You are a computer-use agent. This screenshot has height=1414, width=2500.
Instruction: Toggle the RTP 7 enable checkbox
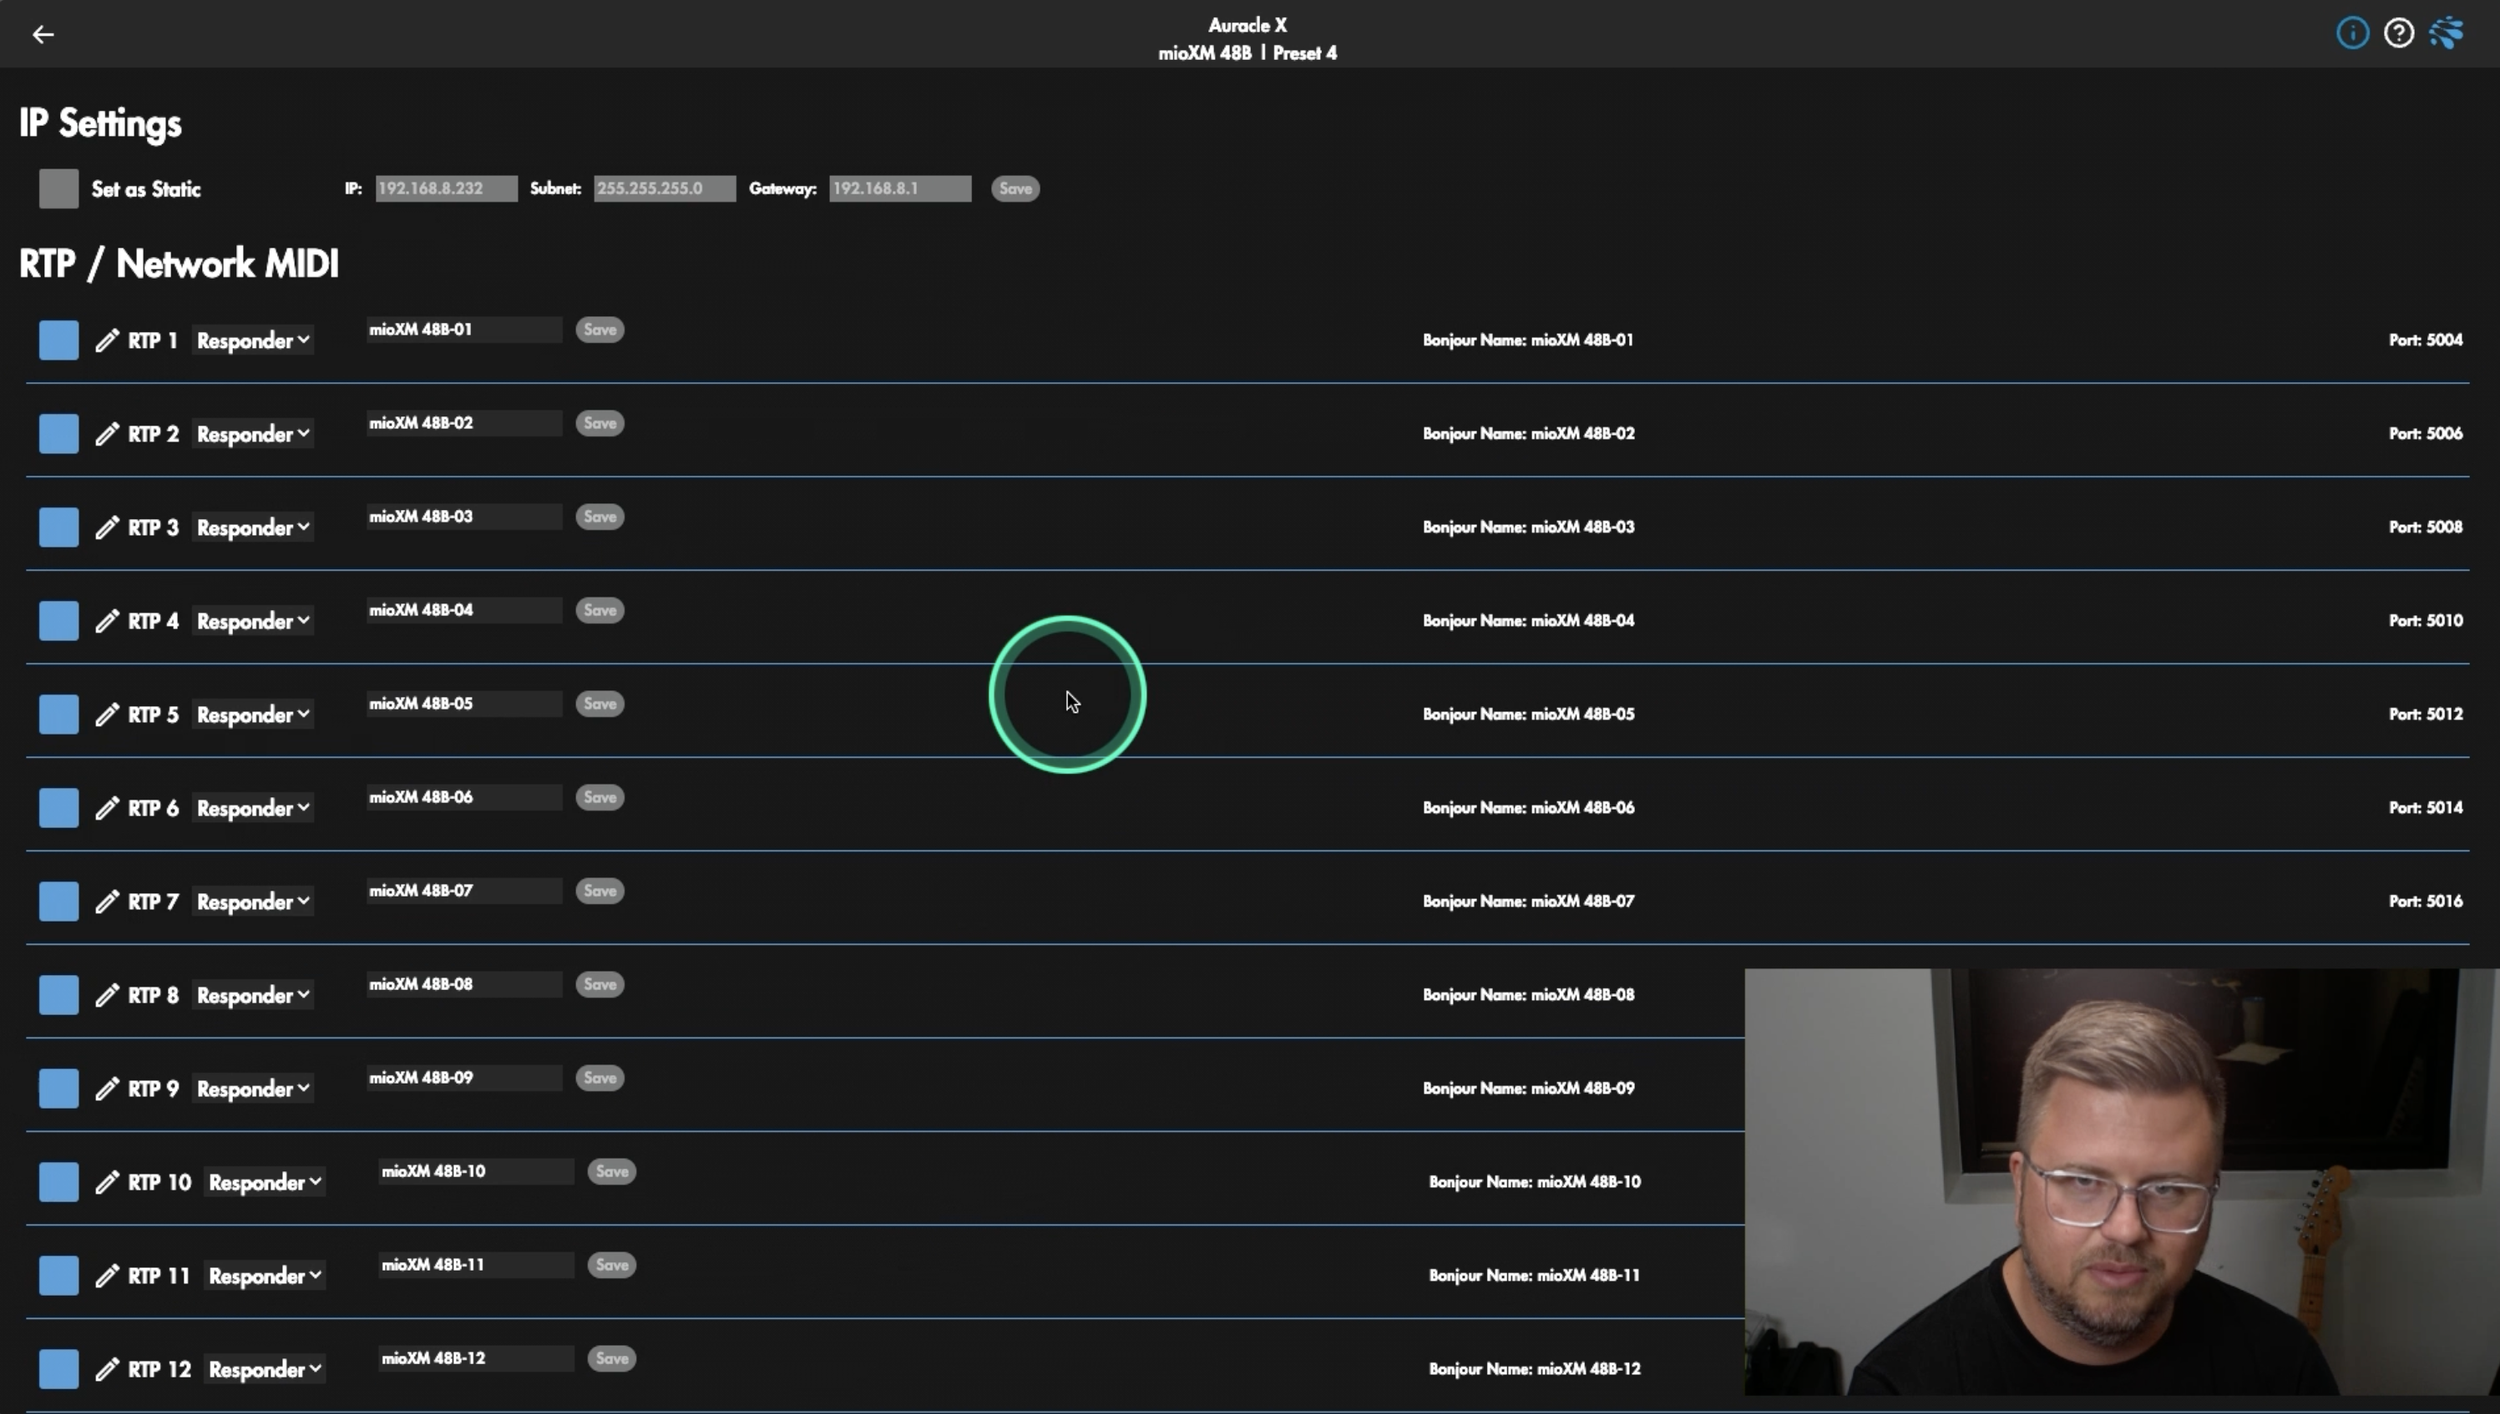tap(59, 901)
